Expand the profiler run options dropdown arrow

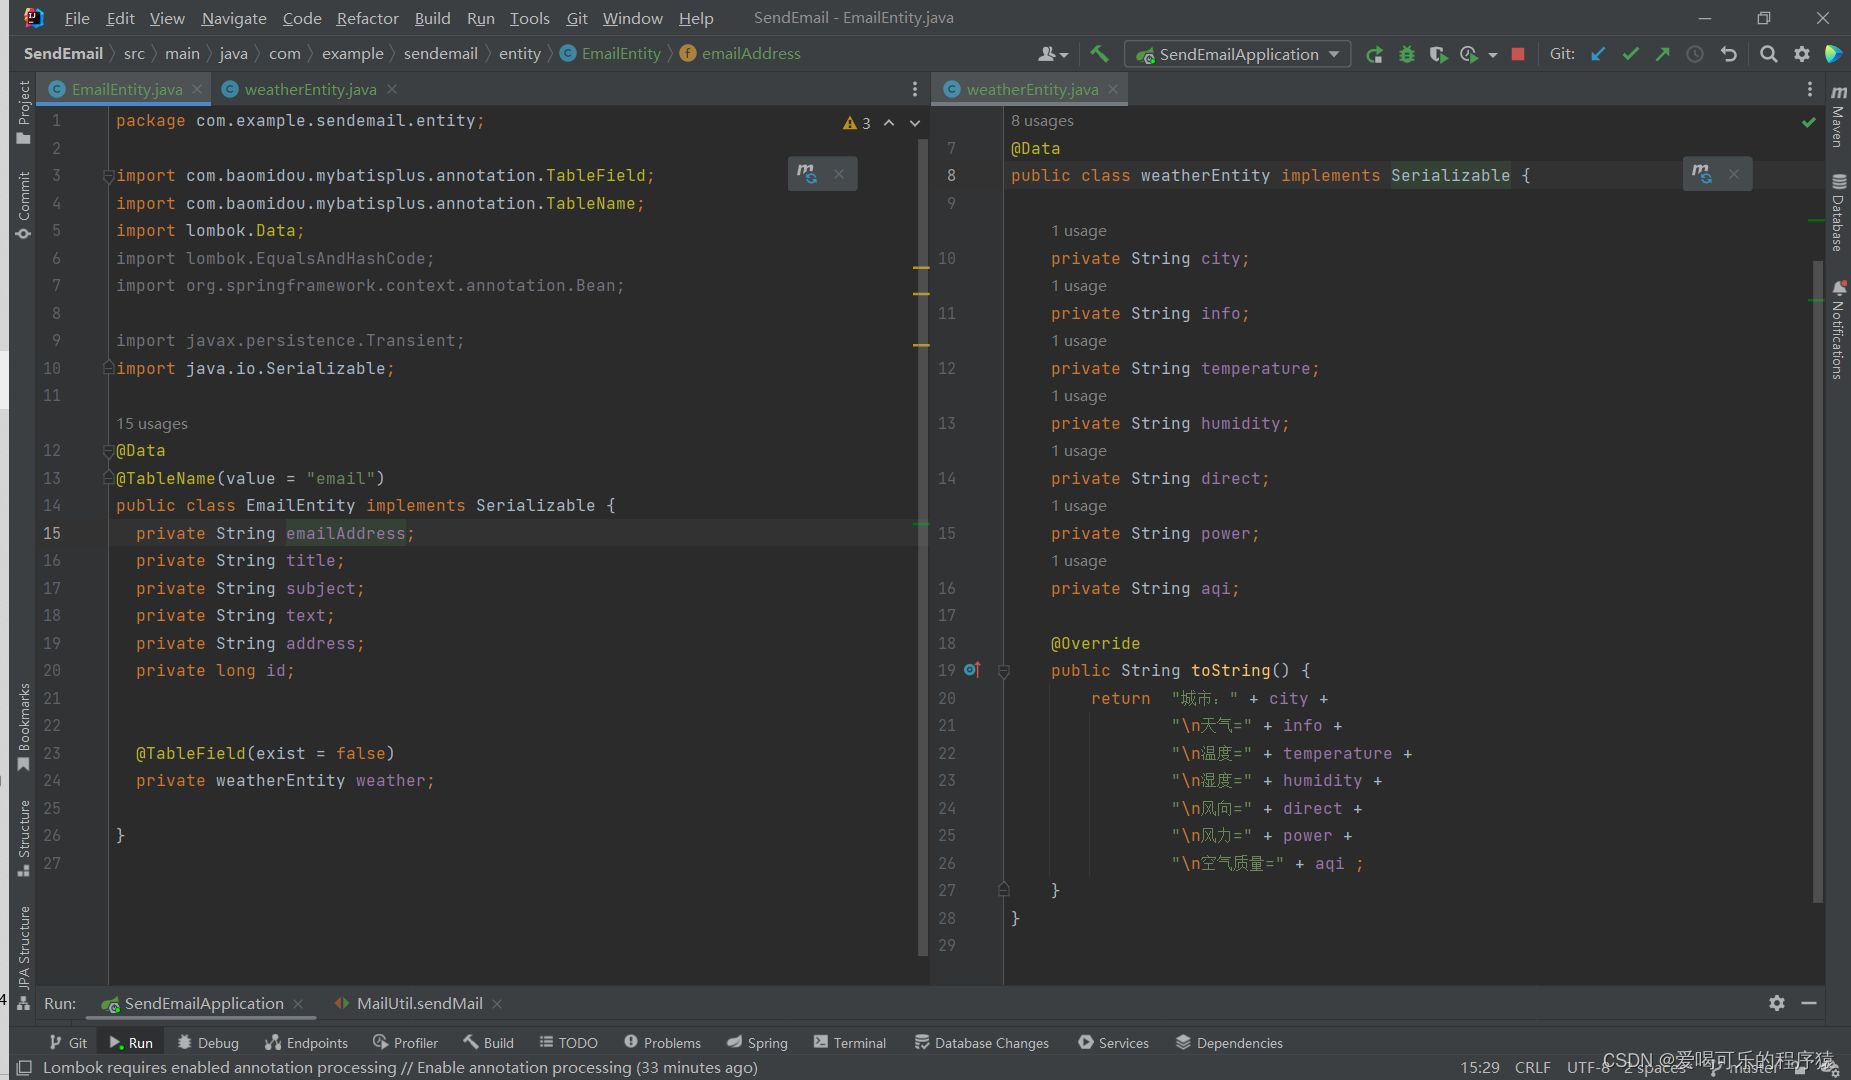[1493, 55]
